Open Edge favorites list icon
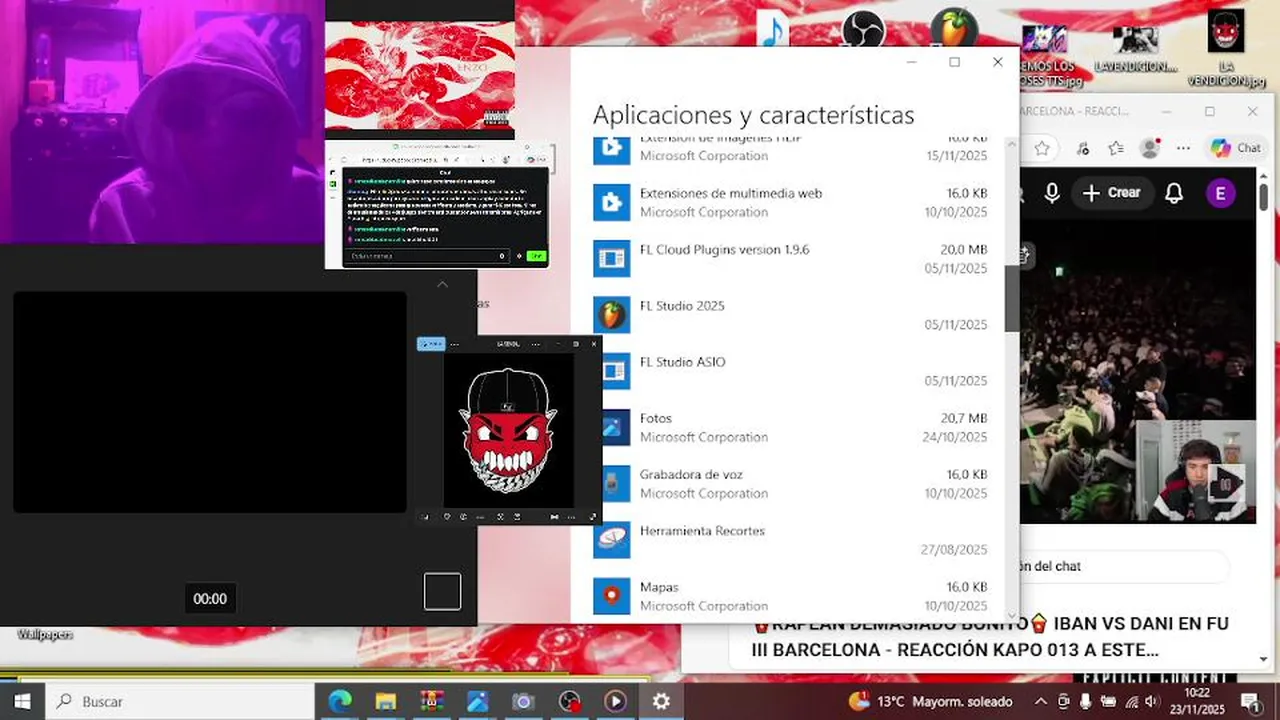This screenshot has width=1280, height=720. [1116, 148]
